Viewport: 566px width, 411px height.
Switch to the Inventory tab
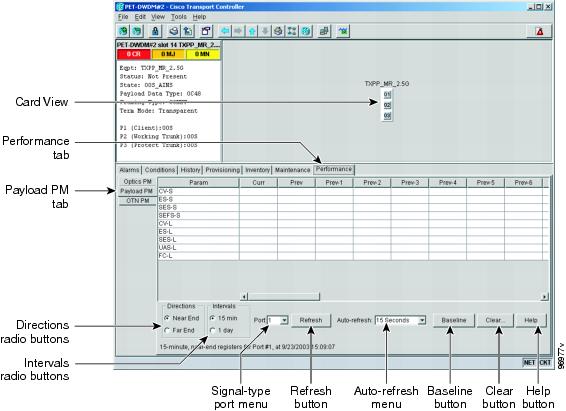[257, 170]
